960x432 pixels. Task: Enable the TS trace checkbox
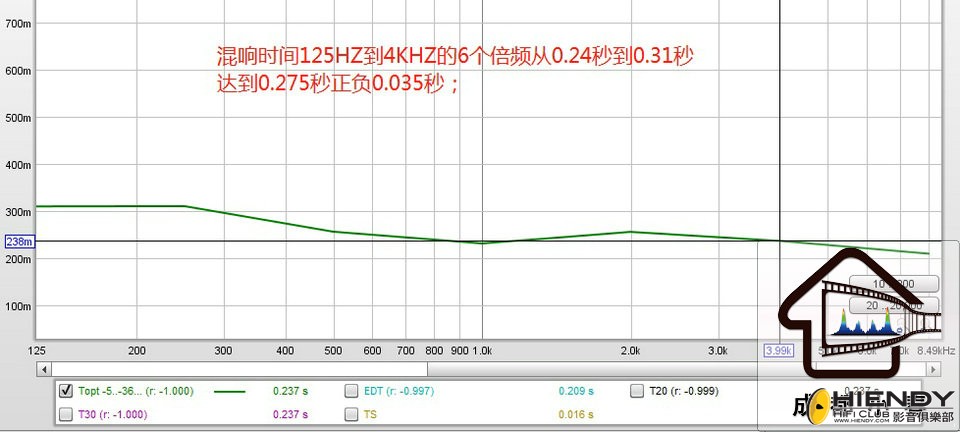[x=351, y=414]
